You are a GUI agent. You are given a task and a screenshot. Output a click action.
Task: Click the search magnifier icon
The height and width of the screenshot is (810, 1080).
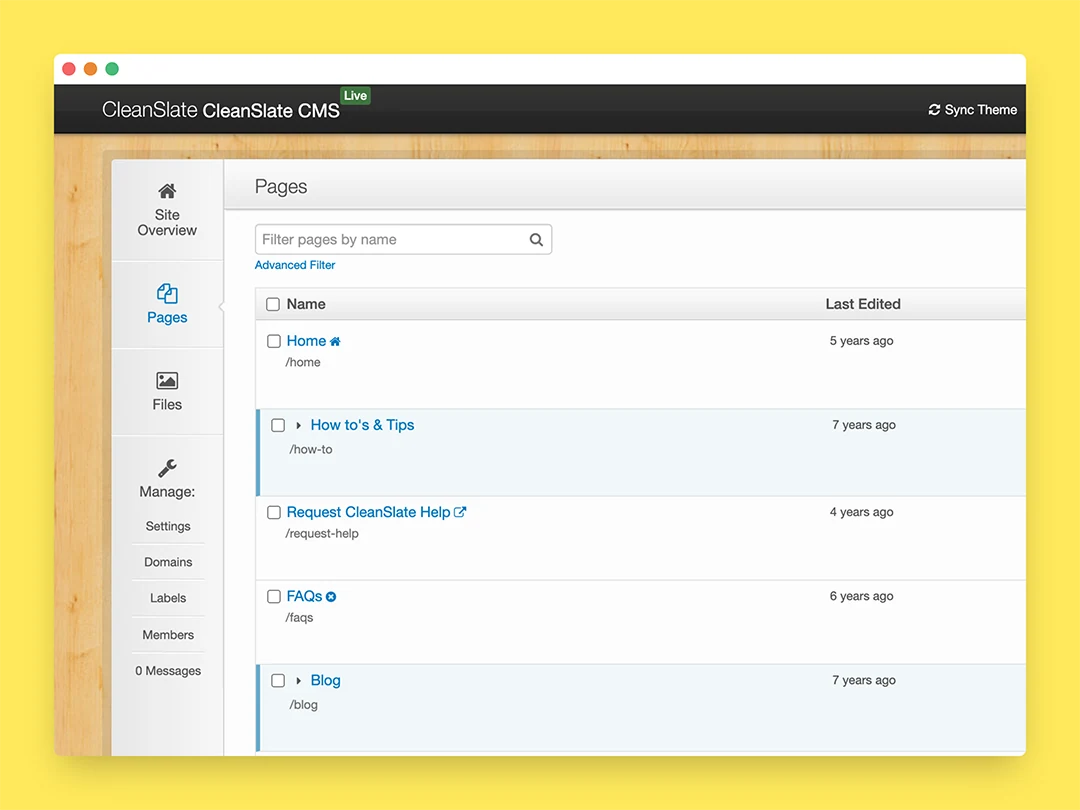(536, 240)
